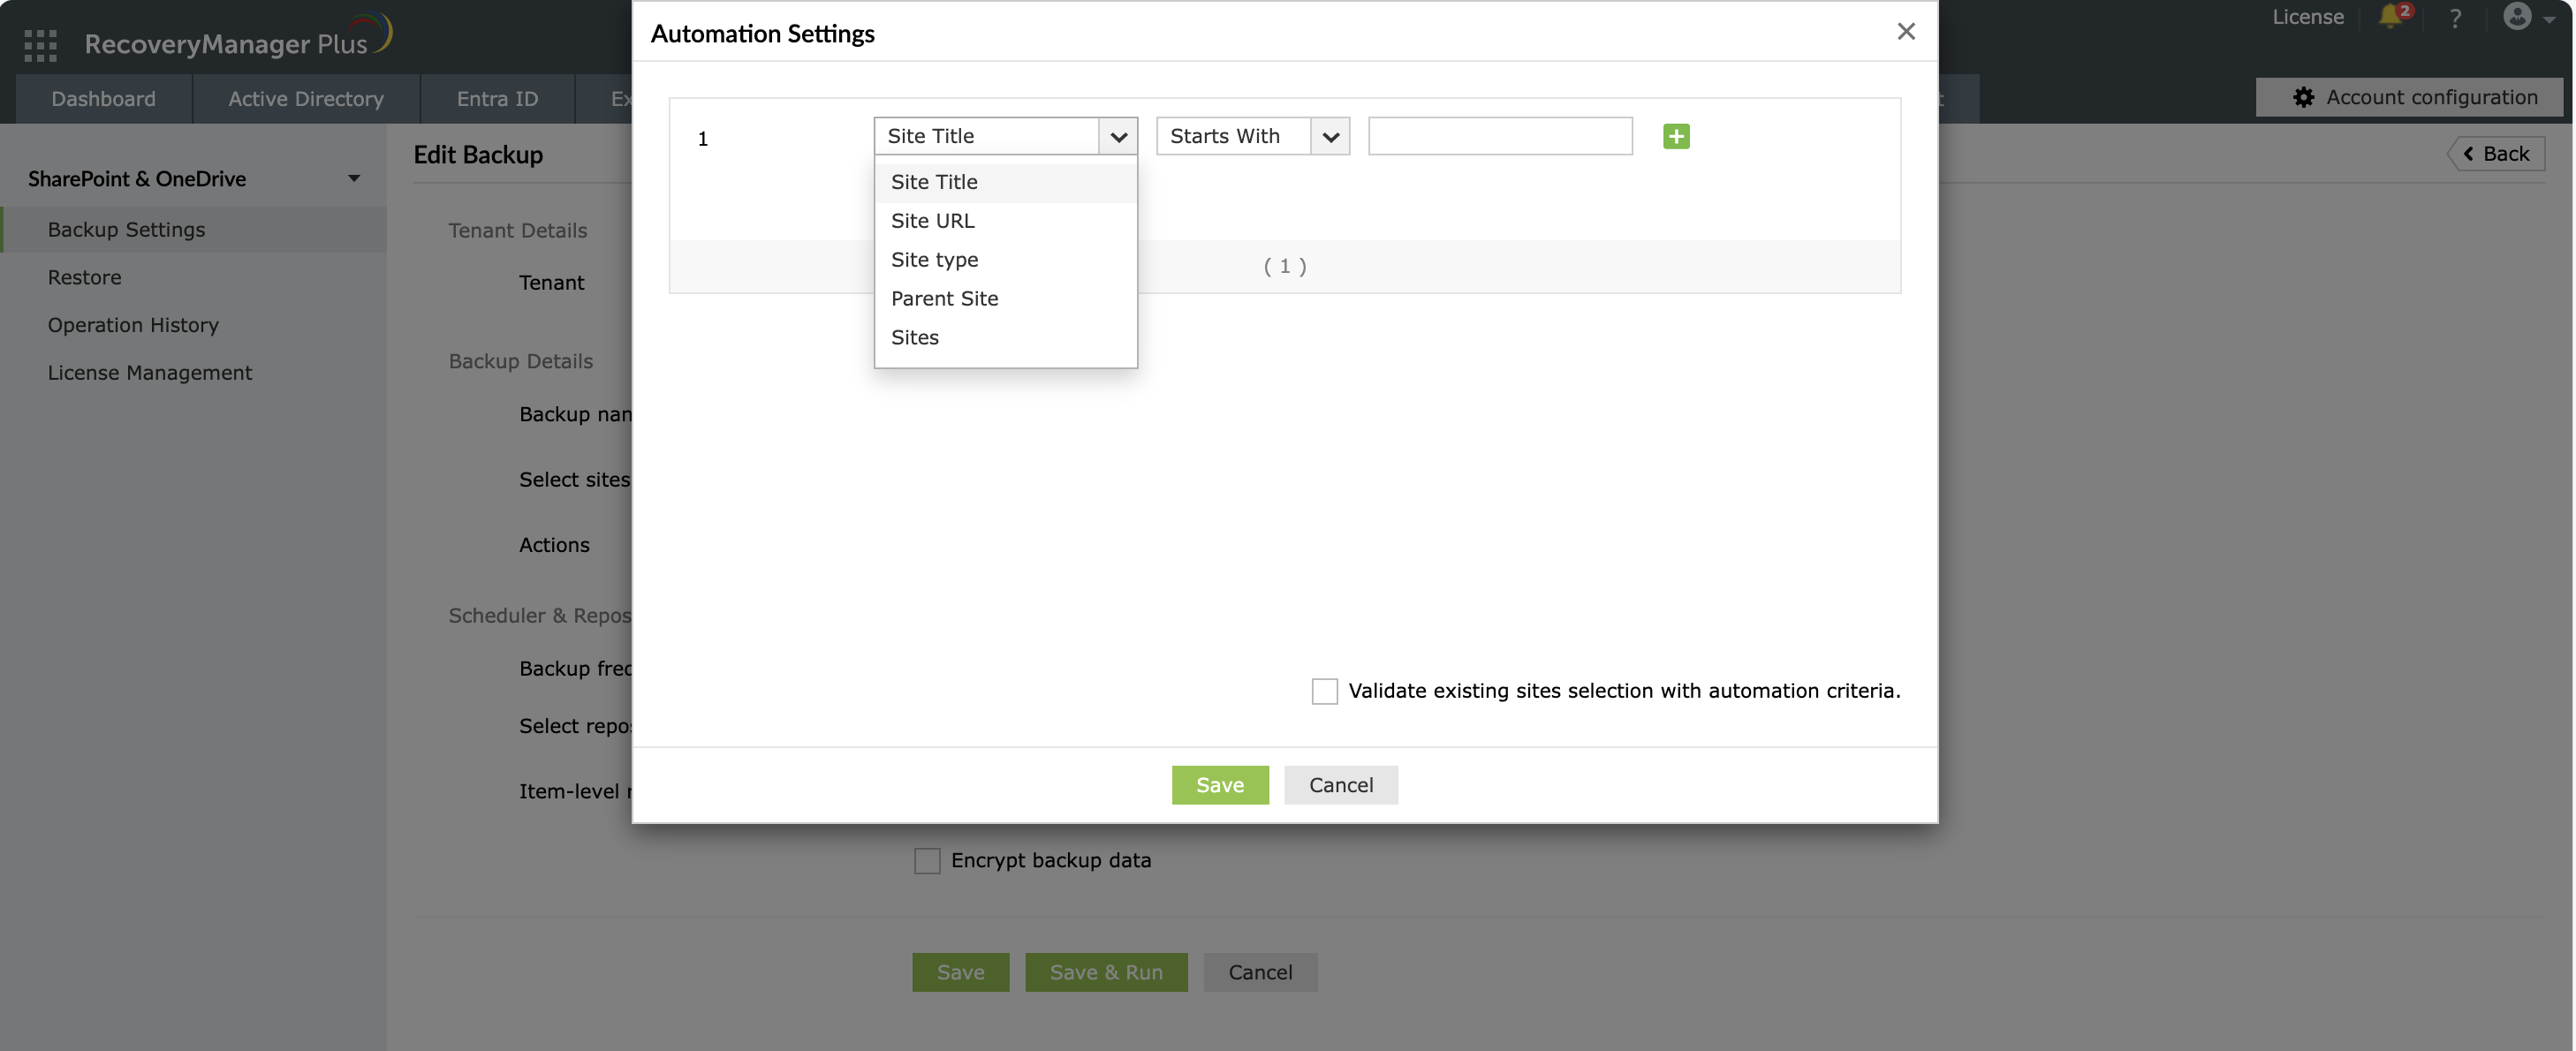Close the Automation Settings dialog
The height and width of the screenshot is (1051, 2576).
click(1905, 31)
